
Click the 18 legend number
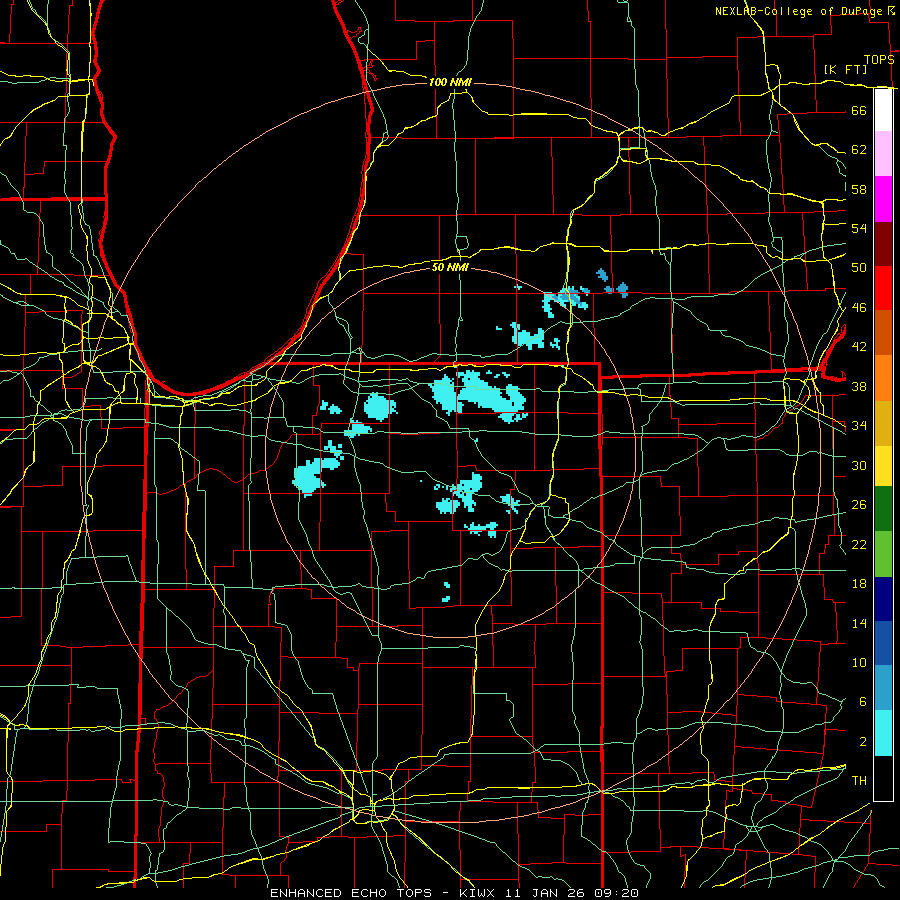click(859, 584)
